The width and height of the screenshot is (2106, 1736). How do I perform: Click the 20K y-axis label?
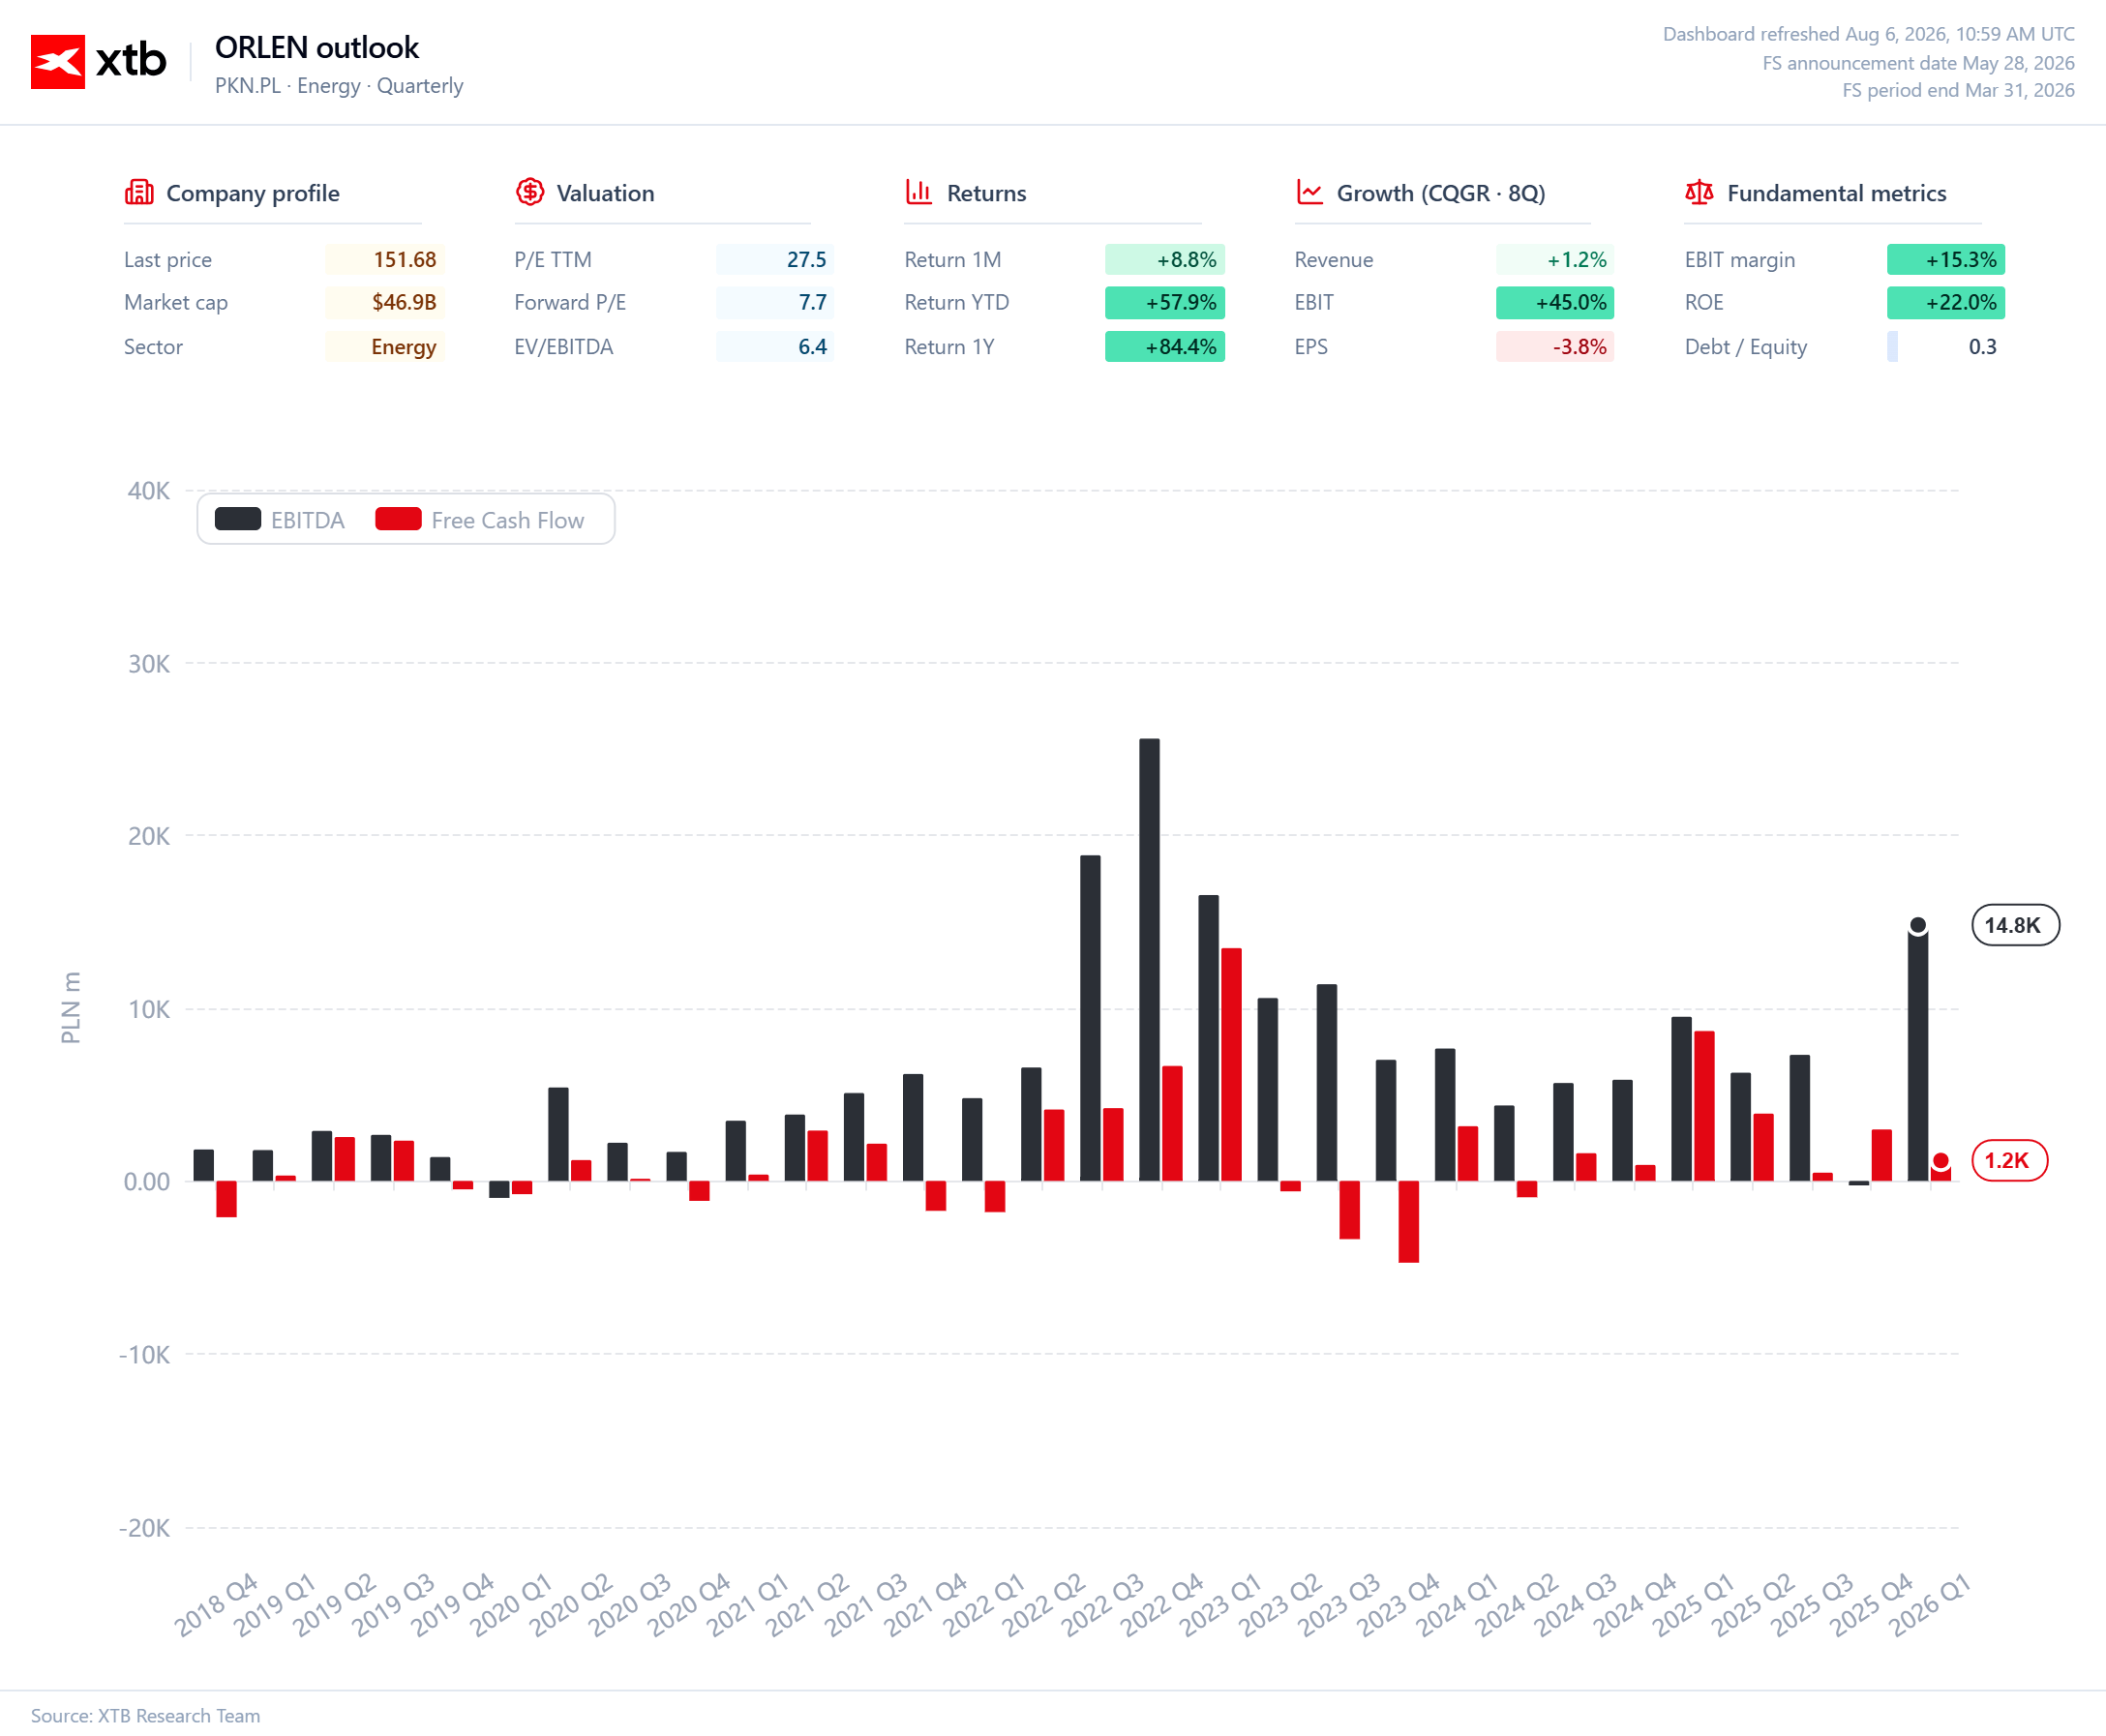(149, 836)
